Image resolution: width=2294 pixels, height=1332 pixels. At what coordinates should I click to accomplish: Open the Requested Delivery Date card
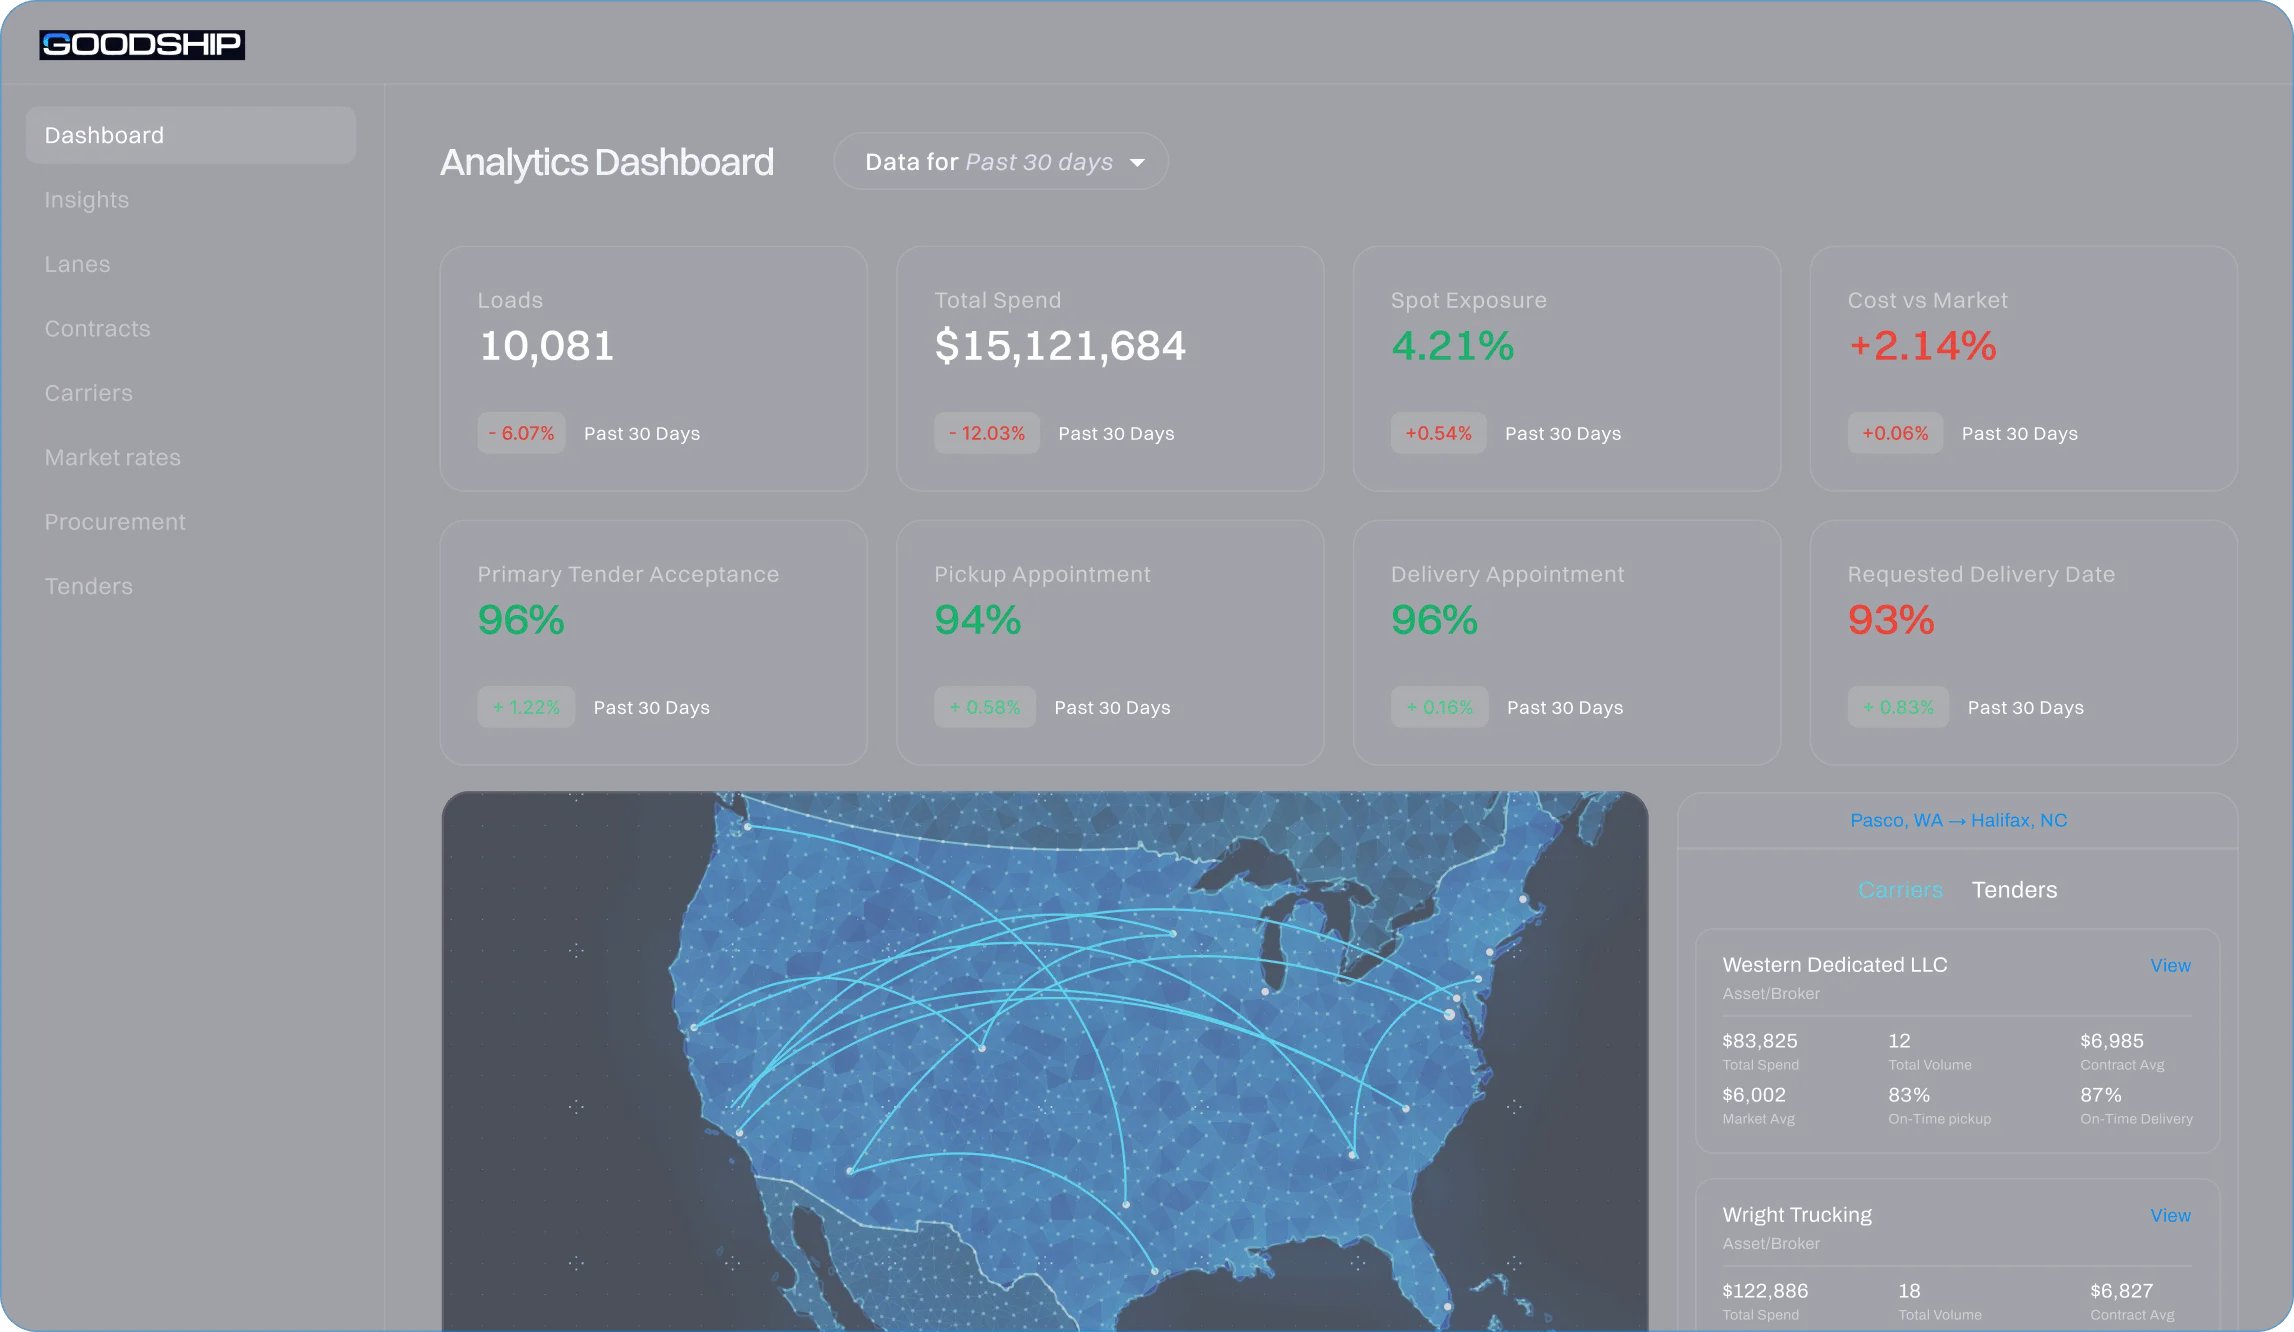click(x=2023, y=643)
